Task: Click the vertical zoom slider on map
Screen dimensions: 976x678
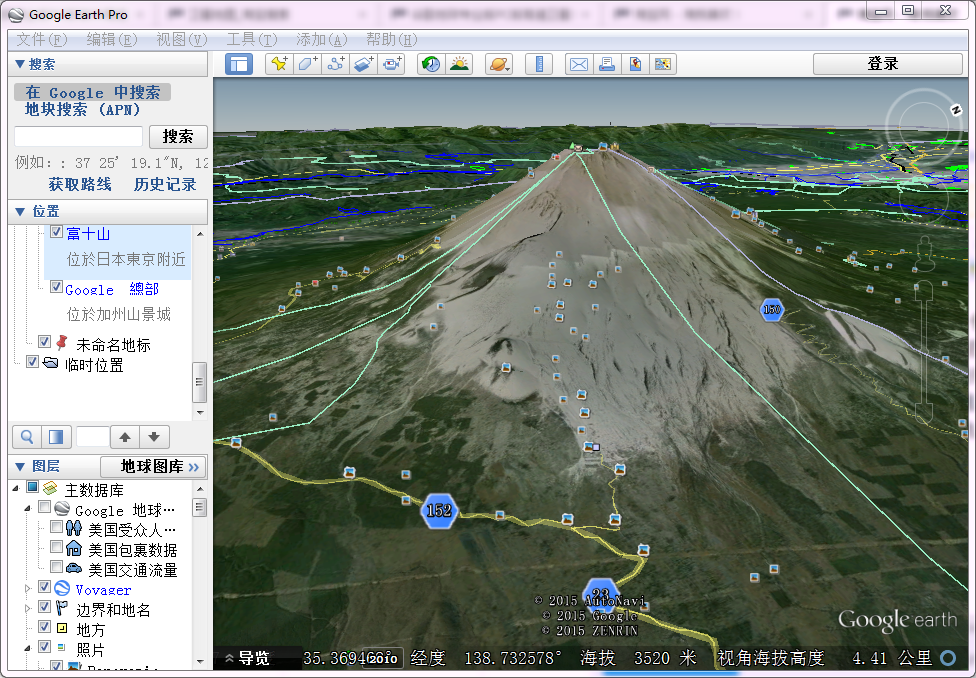Action: [x=925, y=352]
